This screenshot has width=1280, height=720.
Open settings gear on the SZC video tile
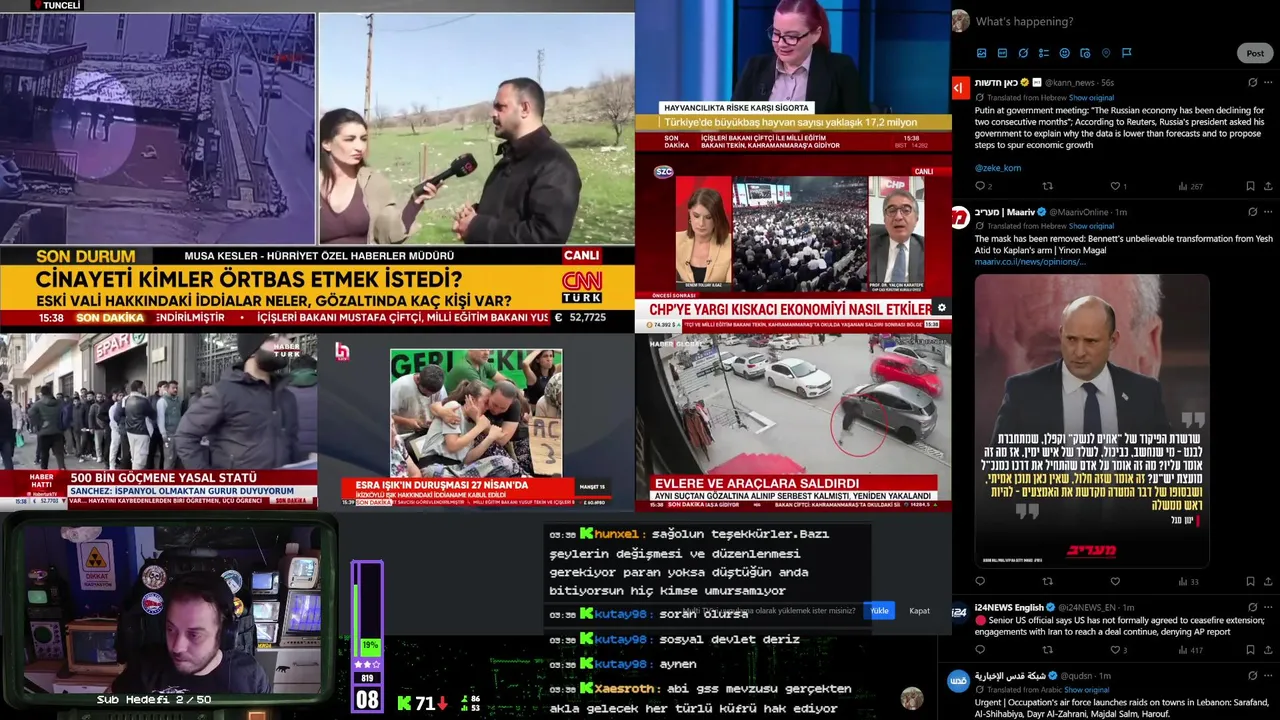point(941,308)
